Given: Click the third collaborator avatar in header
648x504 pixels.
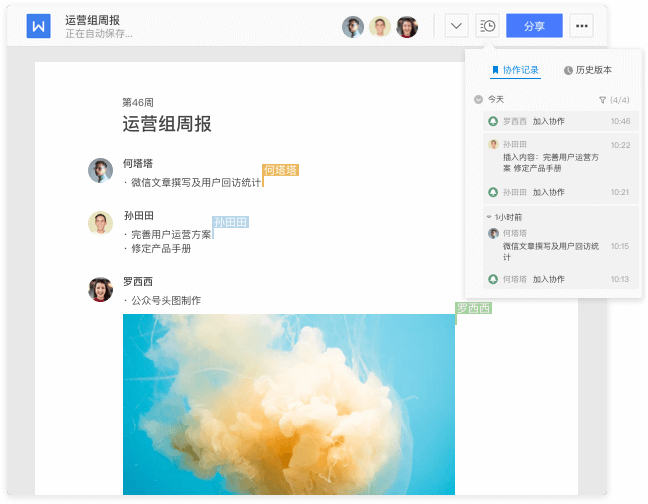Looking at the screenshot, I should pos(407,27).
